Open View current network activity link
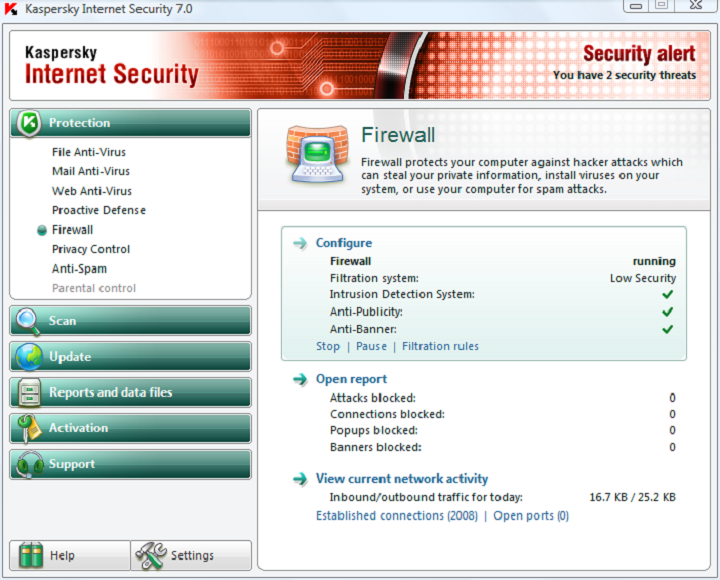The image size is (720, 580). pos(402,479)
